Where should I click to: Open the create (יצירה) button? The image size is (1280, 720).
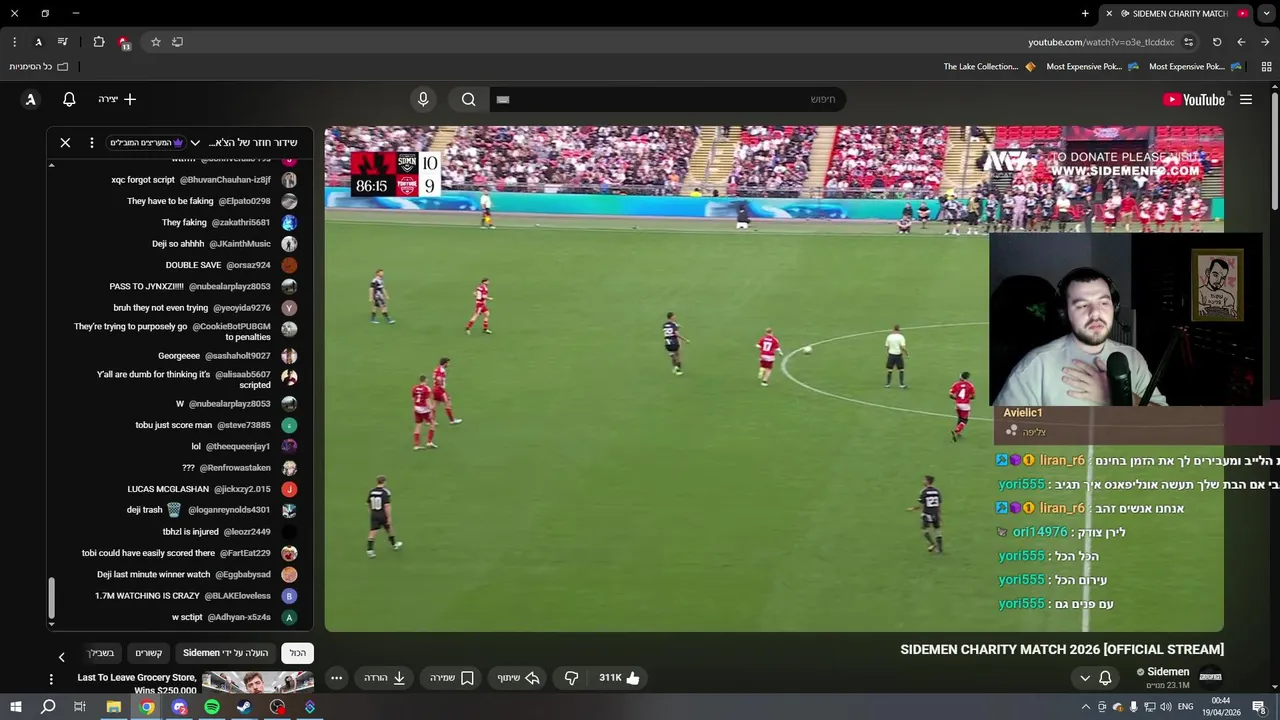(117, 99)
